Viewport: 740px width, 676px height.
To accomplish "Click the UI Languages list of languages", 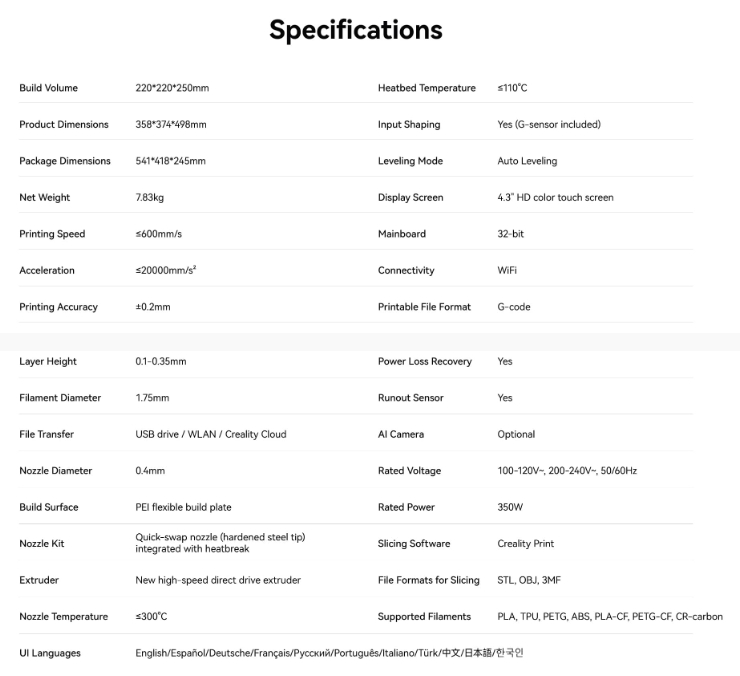I will [329, 654].
